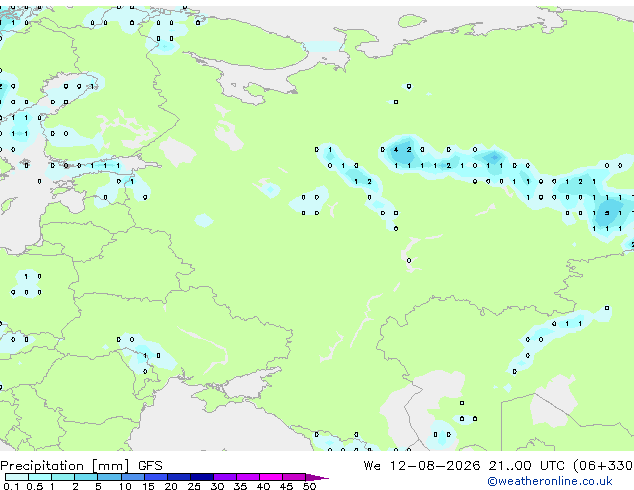
Task: Select the 40–45 mm magenta legend swatch
Action: pos(271,477)
